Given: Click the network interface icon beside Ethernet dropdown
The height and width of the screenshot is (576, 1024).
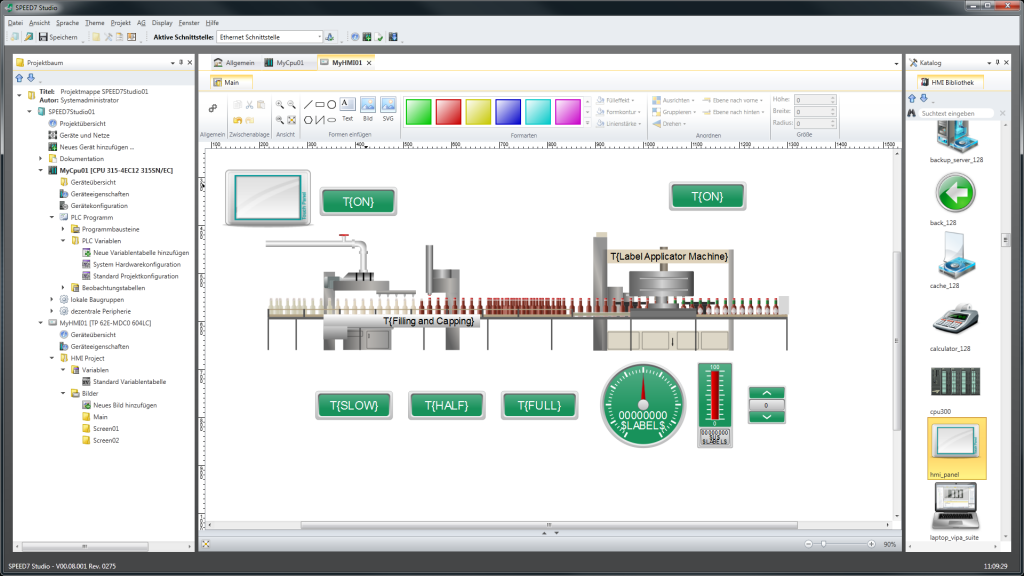Looking at the screenshot, I should click(330, 37).
